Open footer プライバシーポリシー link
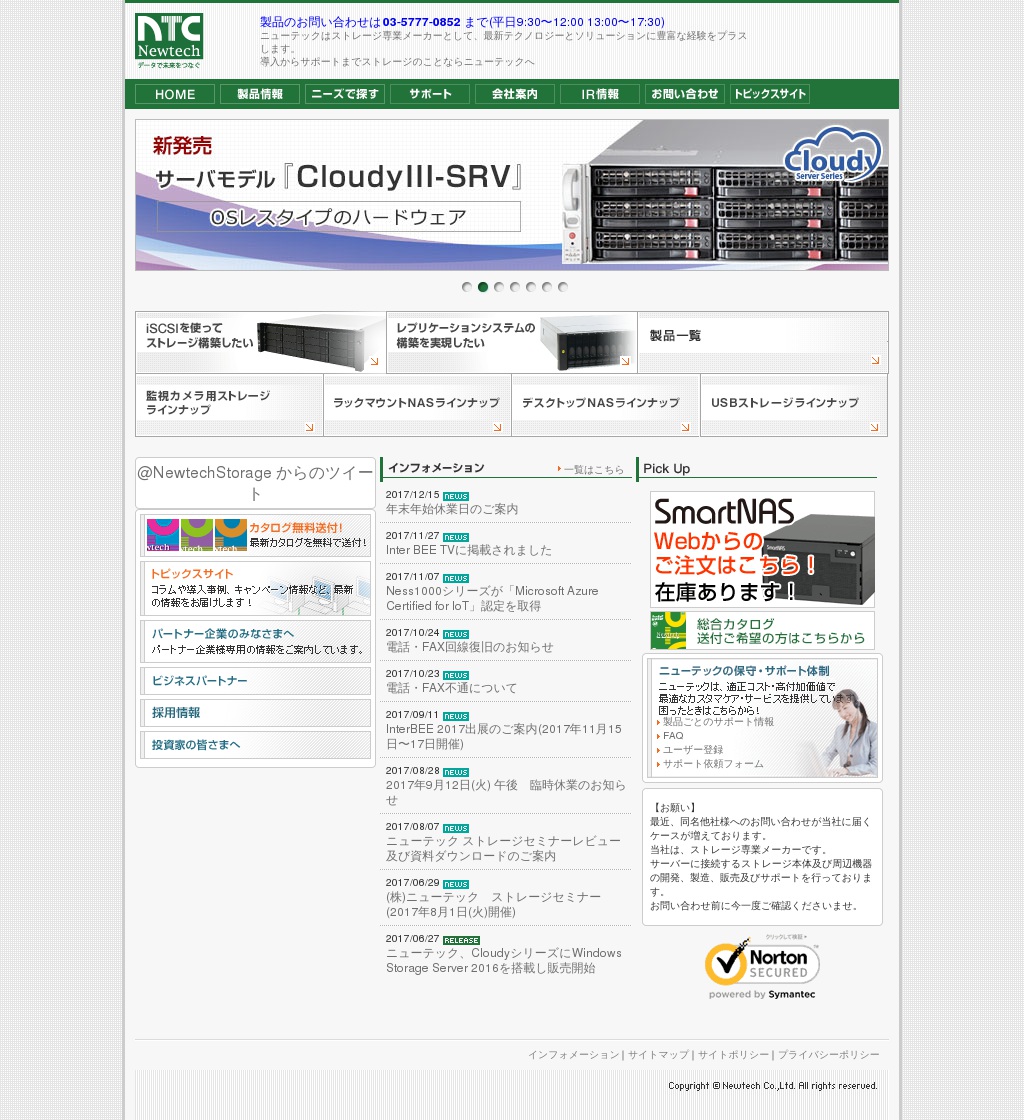1024x1120 pixels. pos(828,1055)
